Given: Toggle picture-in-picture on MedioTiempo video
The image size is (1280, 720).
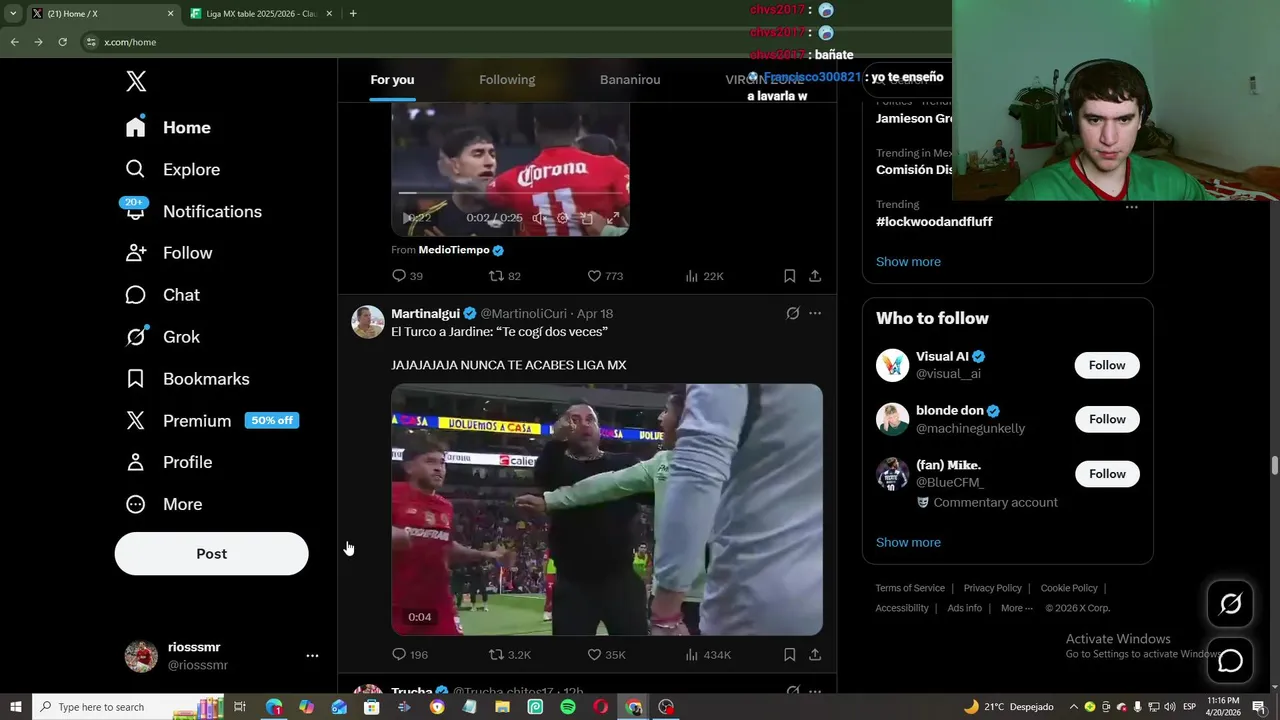Looking at the screenshot, I should tap(587, 218).
